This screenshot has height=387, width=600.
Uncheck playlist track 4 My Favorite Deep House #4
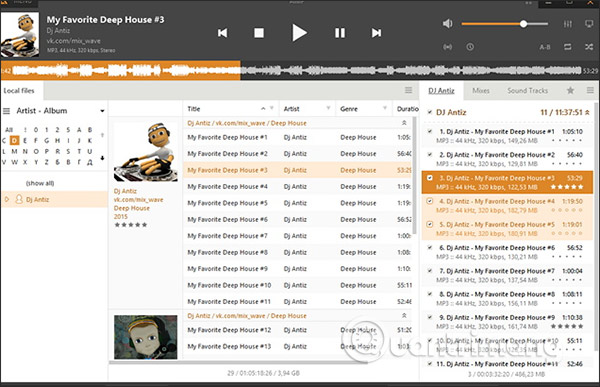point(430,201)
